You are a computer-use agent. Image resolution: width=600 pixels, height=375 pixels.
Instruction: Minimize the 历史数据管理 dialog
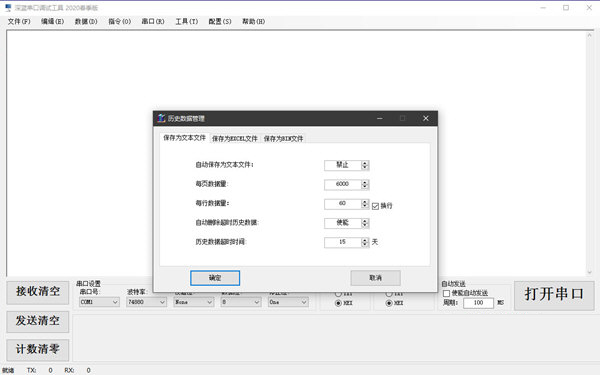[380, 118]
